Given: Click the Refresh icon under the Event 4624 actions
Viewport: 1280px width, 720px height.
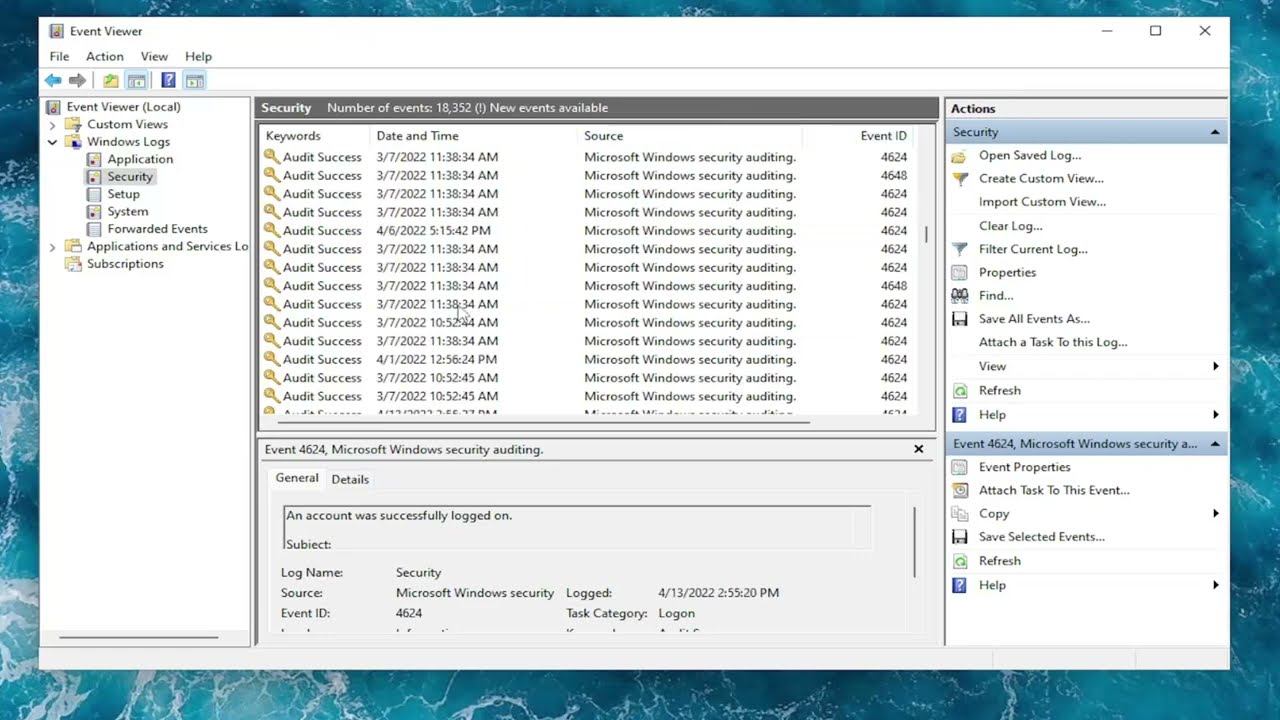Looking at the screenshot, I should [x=960, y=561].
